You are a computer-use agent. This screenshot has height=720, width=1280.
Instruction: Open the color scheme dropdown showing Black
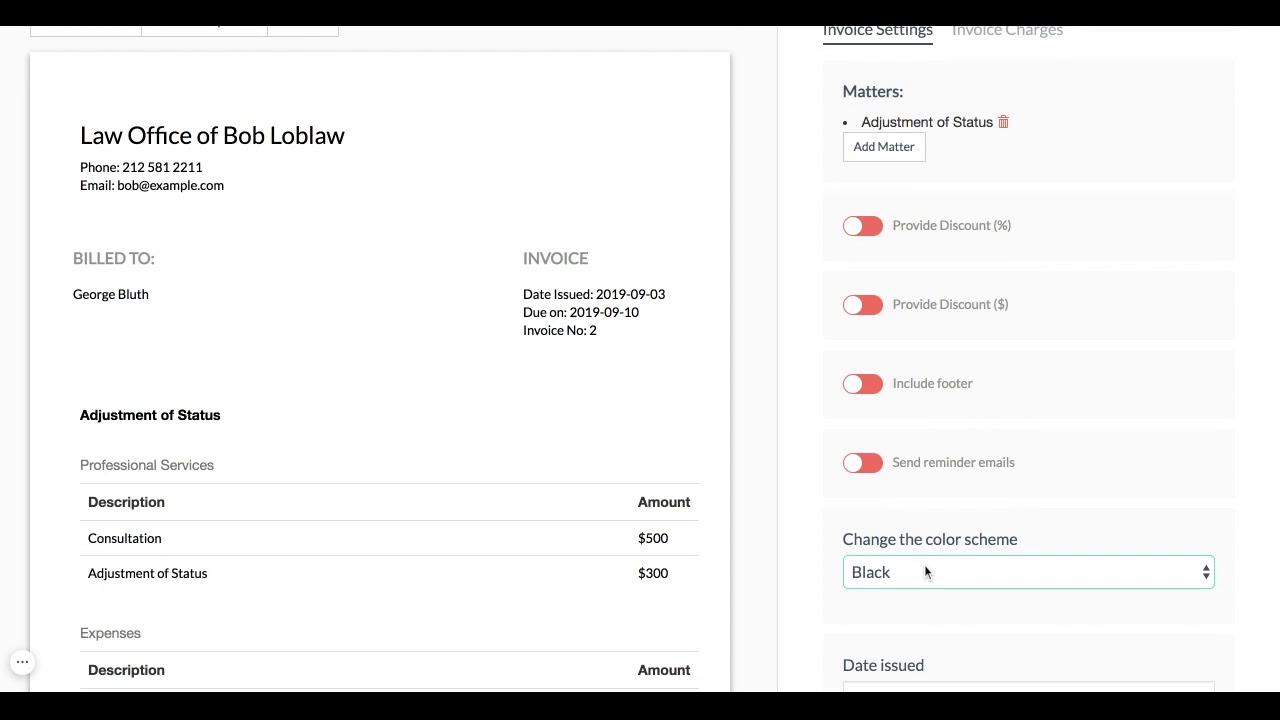tap(1028, 572)
